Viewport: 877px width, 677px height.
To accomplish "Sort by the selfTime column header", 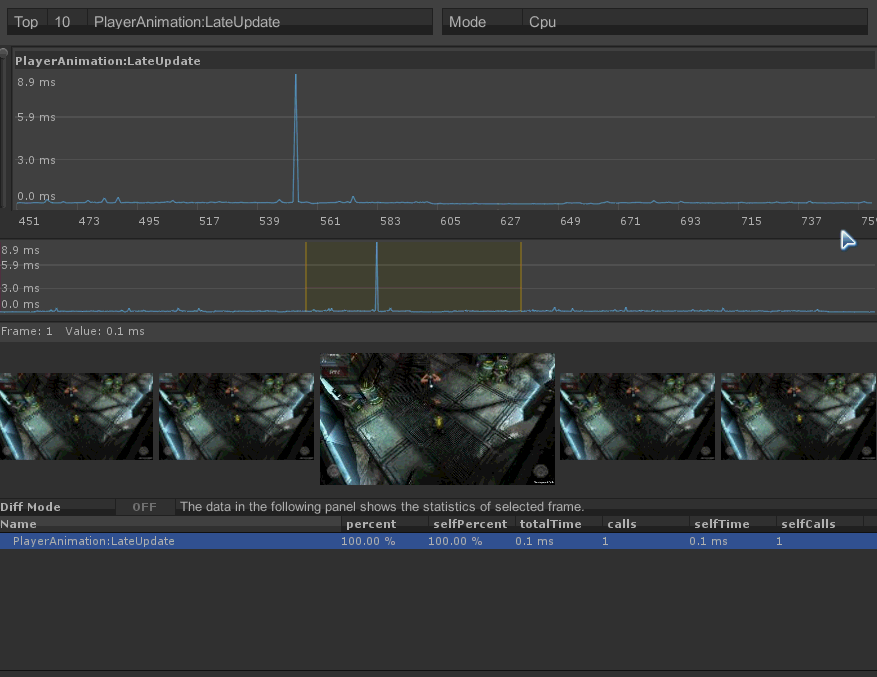I will click(721, 524).
